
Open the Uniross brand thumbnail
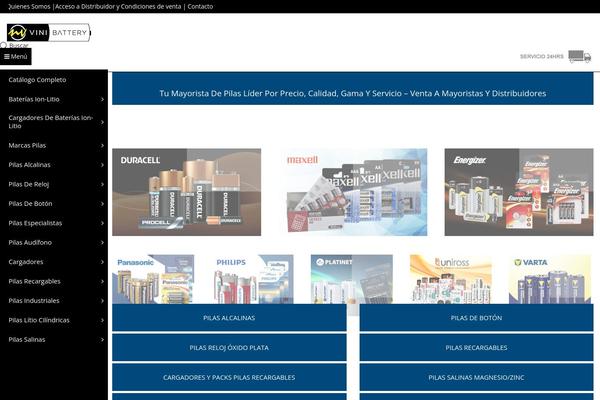451,279
